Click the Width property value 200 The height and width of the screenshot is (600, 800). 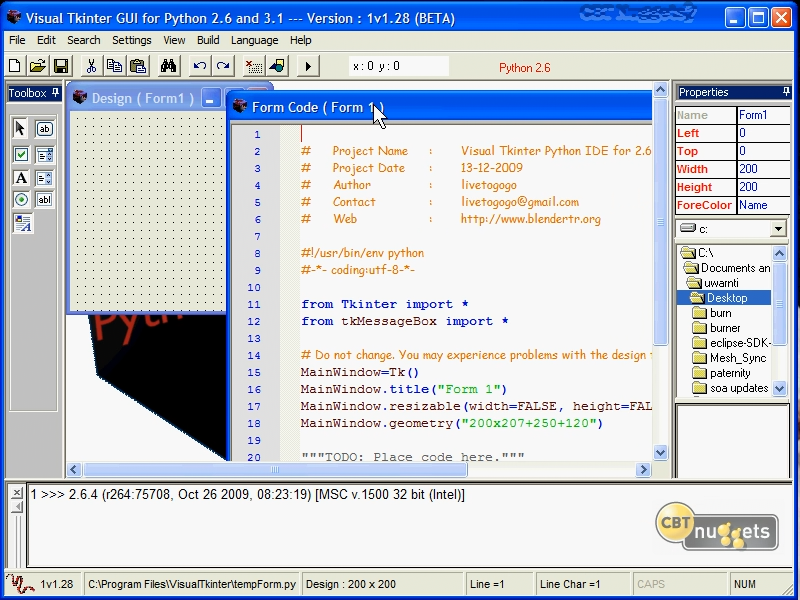tap(764, 169)
